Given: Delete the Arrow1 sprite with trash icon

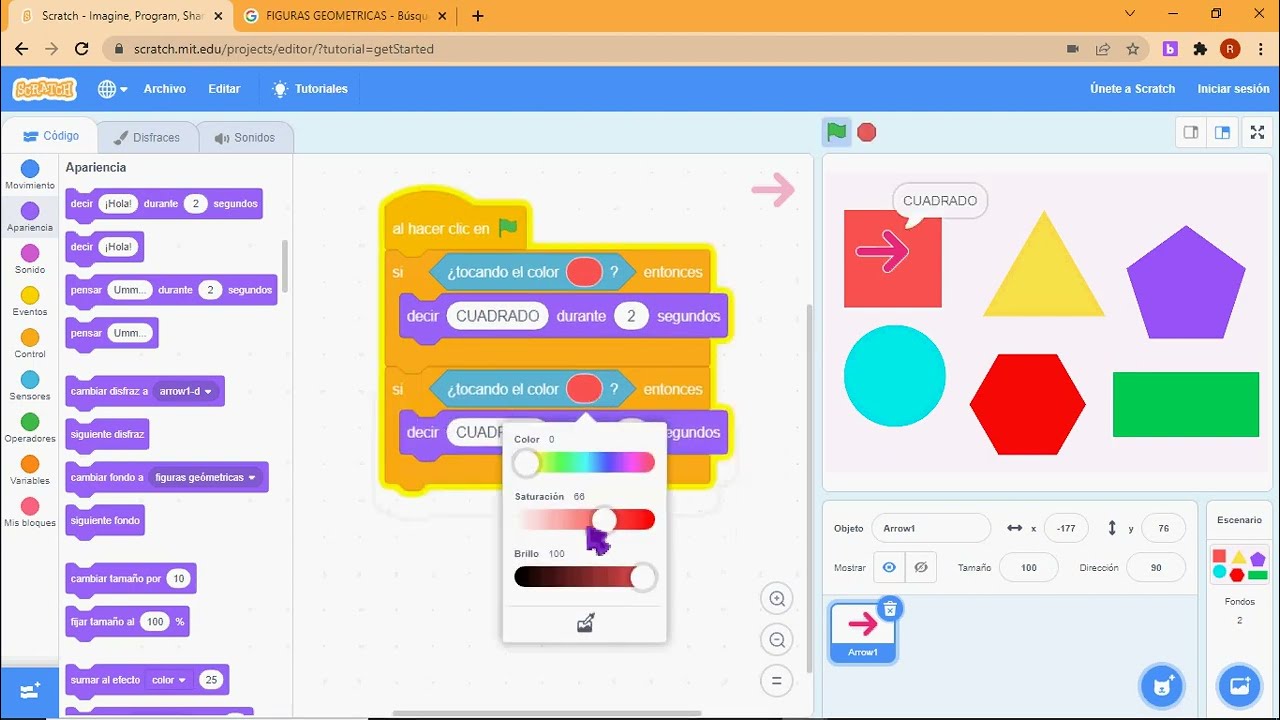Looking at the screenshot, I should [890, 608].
